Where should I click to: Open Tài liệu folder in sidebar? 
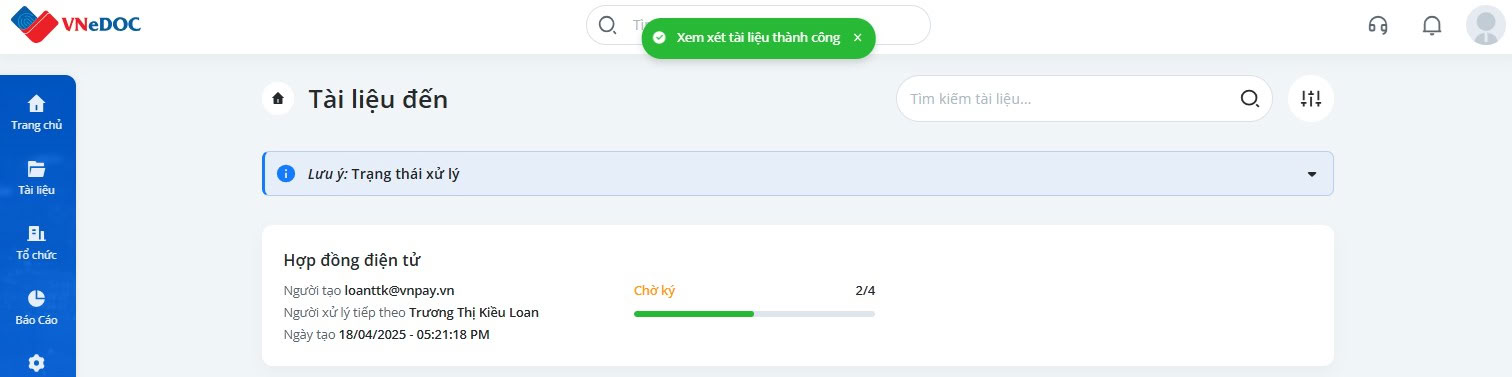[37, 178]
